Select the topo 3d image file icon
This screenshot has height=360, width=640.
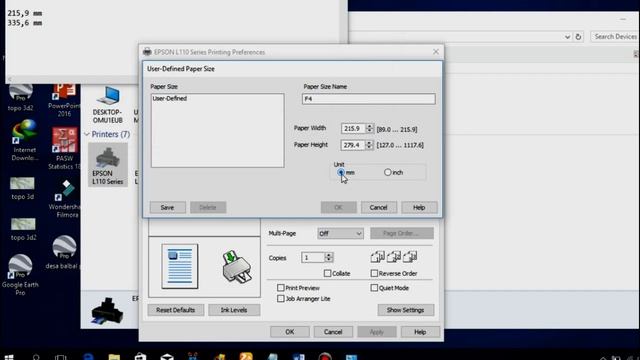pyautogui.click(x=22, y=188)
